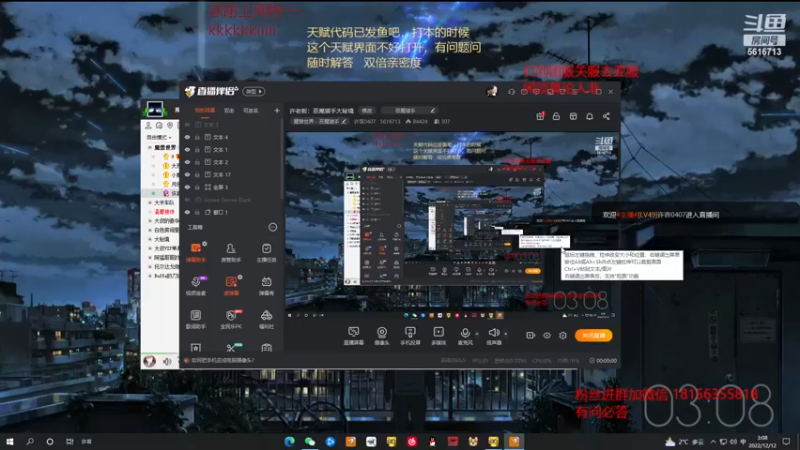The image size is (800, 450).
Task: Collapse the 工具箱 toolbox section
Action: click(x=272, y=227)
